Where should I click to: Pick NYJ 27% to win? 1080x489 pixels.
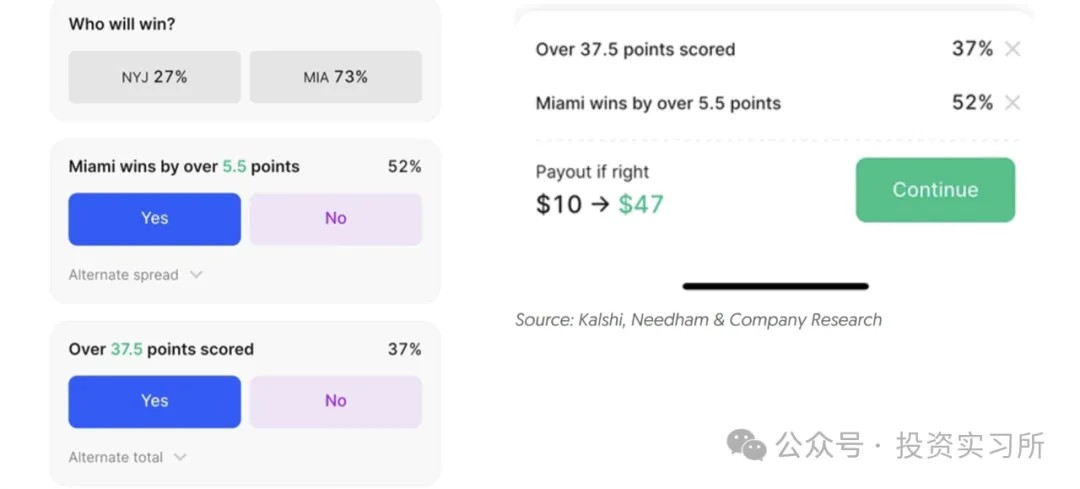point(154,77)
